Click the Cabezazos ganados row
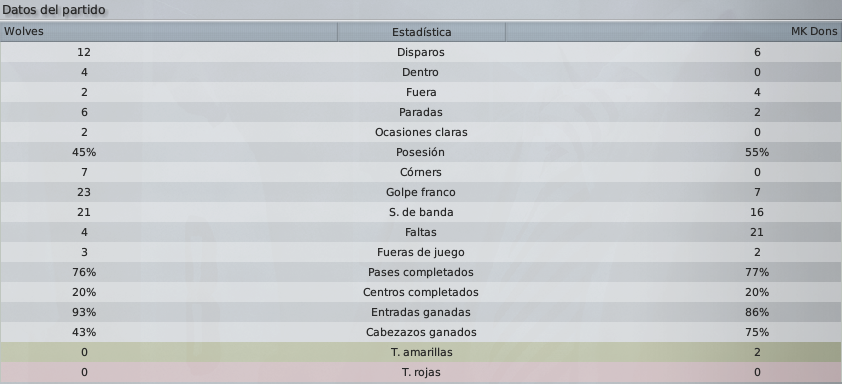Screen dimensions: 842x384 coord(421,332)
